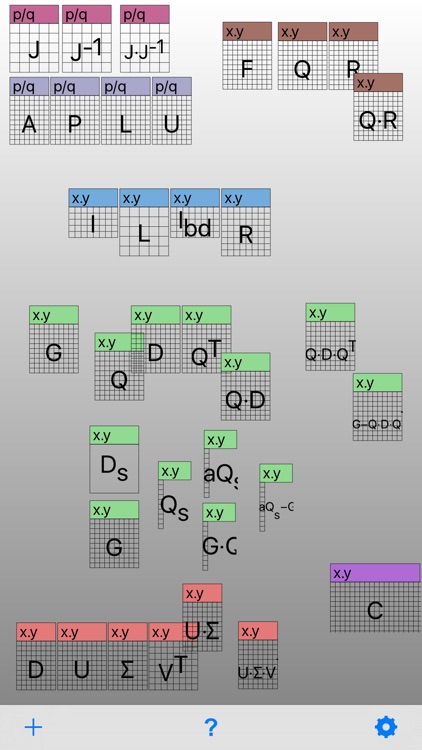Select the pink J⁻¹ inverse matrix tile
Image resolution: width=422 pixels, height=750 pixels.
(87, 39)
